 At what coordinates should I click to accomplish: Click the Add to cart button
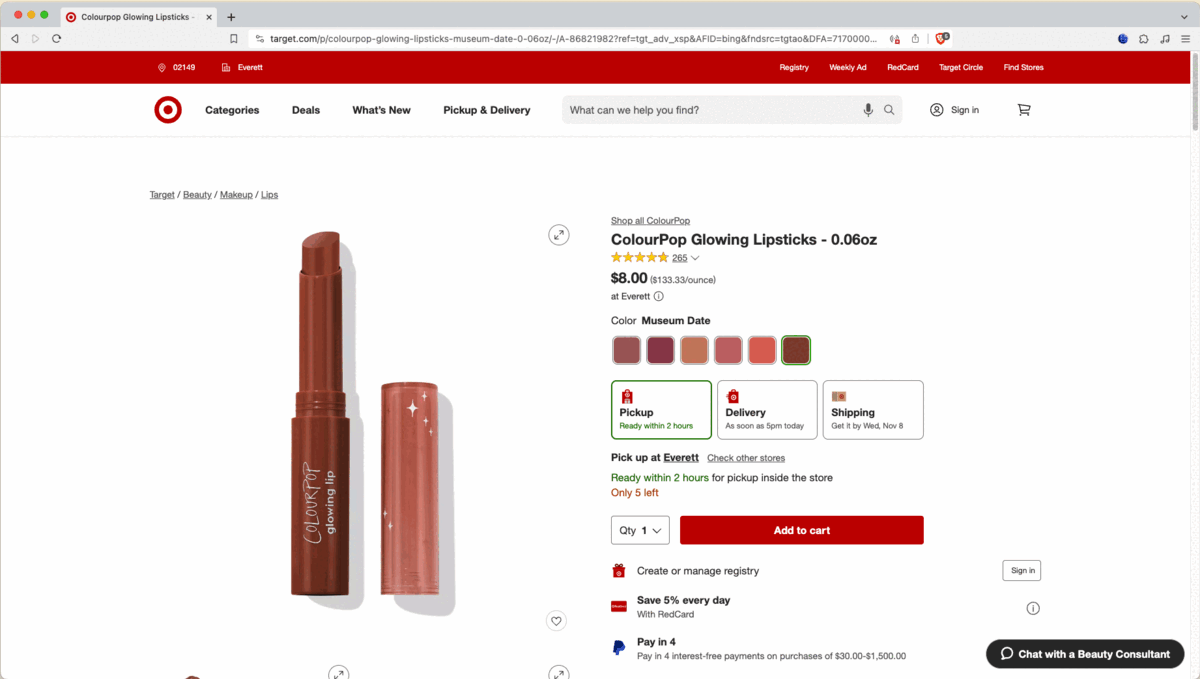tap(801, 530)
